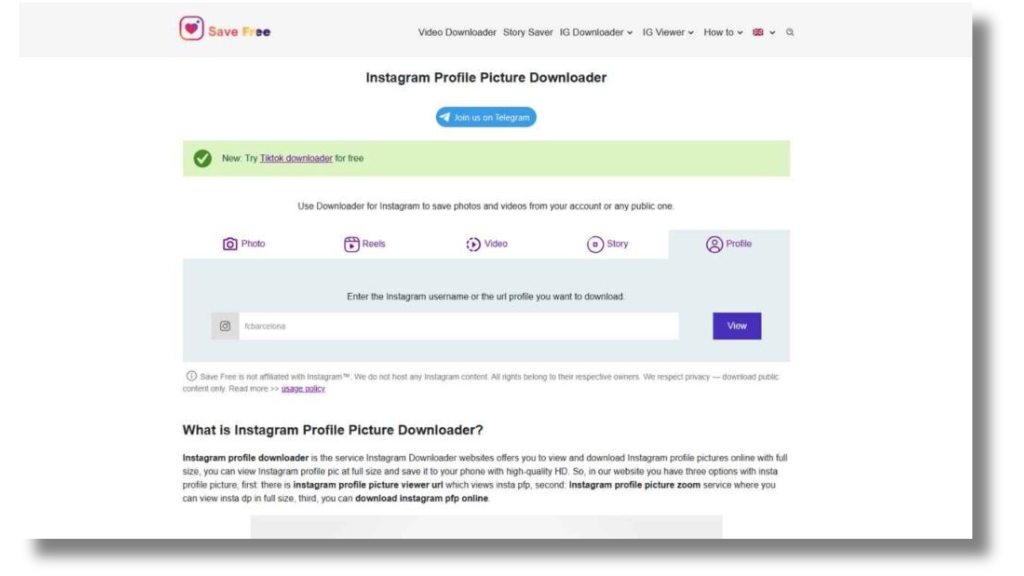The height and width of the screenshot is (576, 1024).
Task: Expand the IG Viewer dropdown menu
Action: tap(668, 32)
